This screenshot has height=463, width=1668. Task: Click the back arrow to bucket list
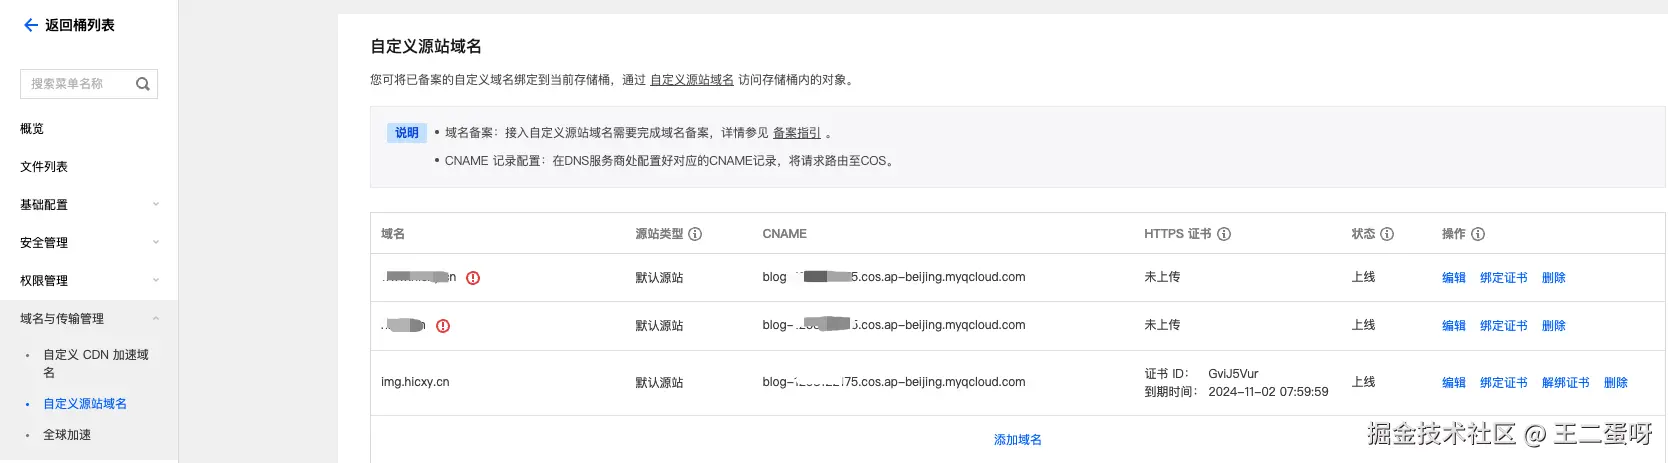click(31, 25)
